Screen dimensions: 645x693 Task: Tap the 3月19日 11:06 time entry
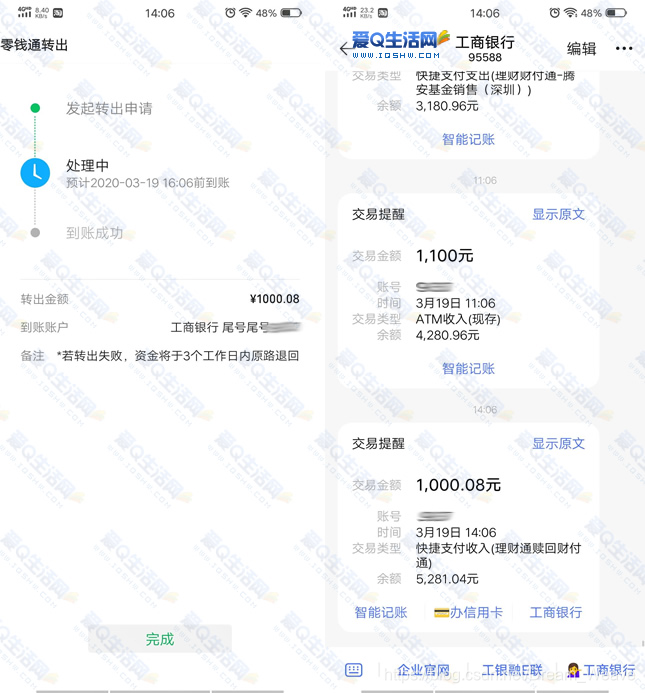455,303
